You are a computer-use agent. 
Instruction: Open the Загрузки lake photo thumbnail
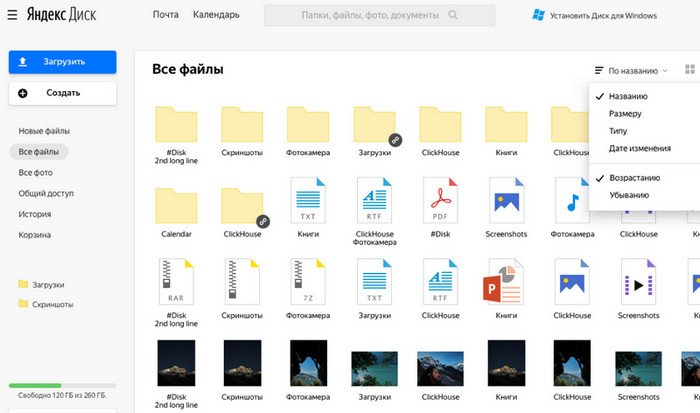(374, 368)
